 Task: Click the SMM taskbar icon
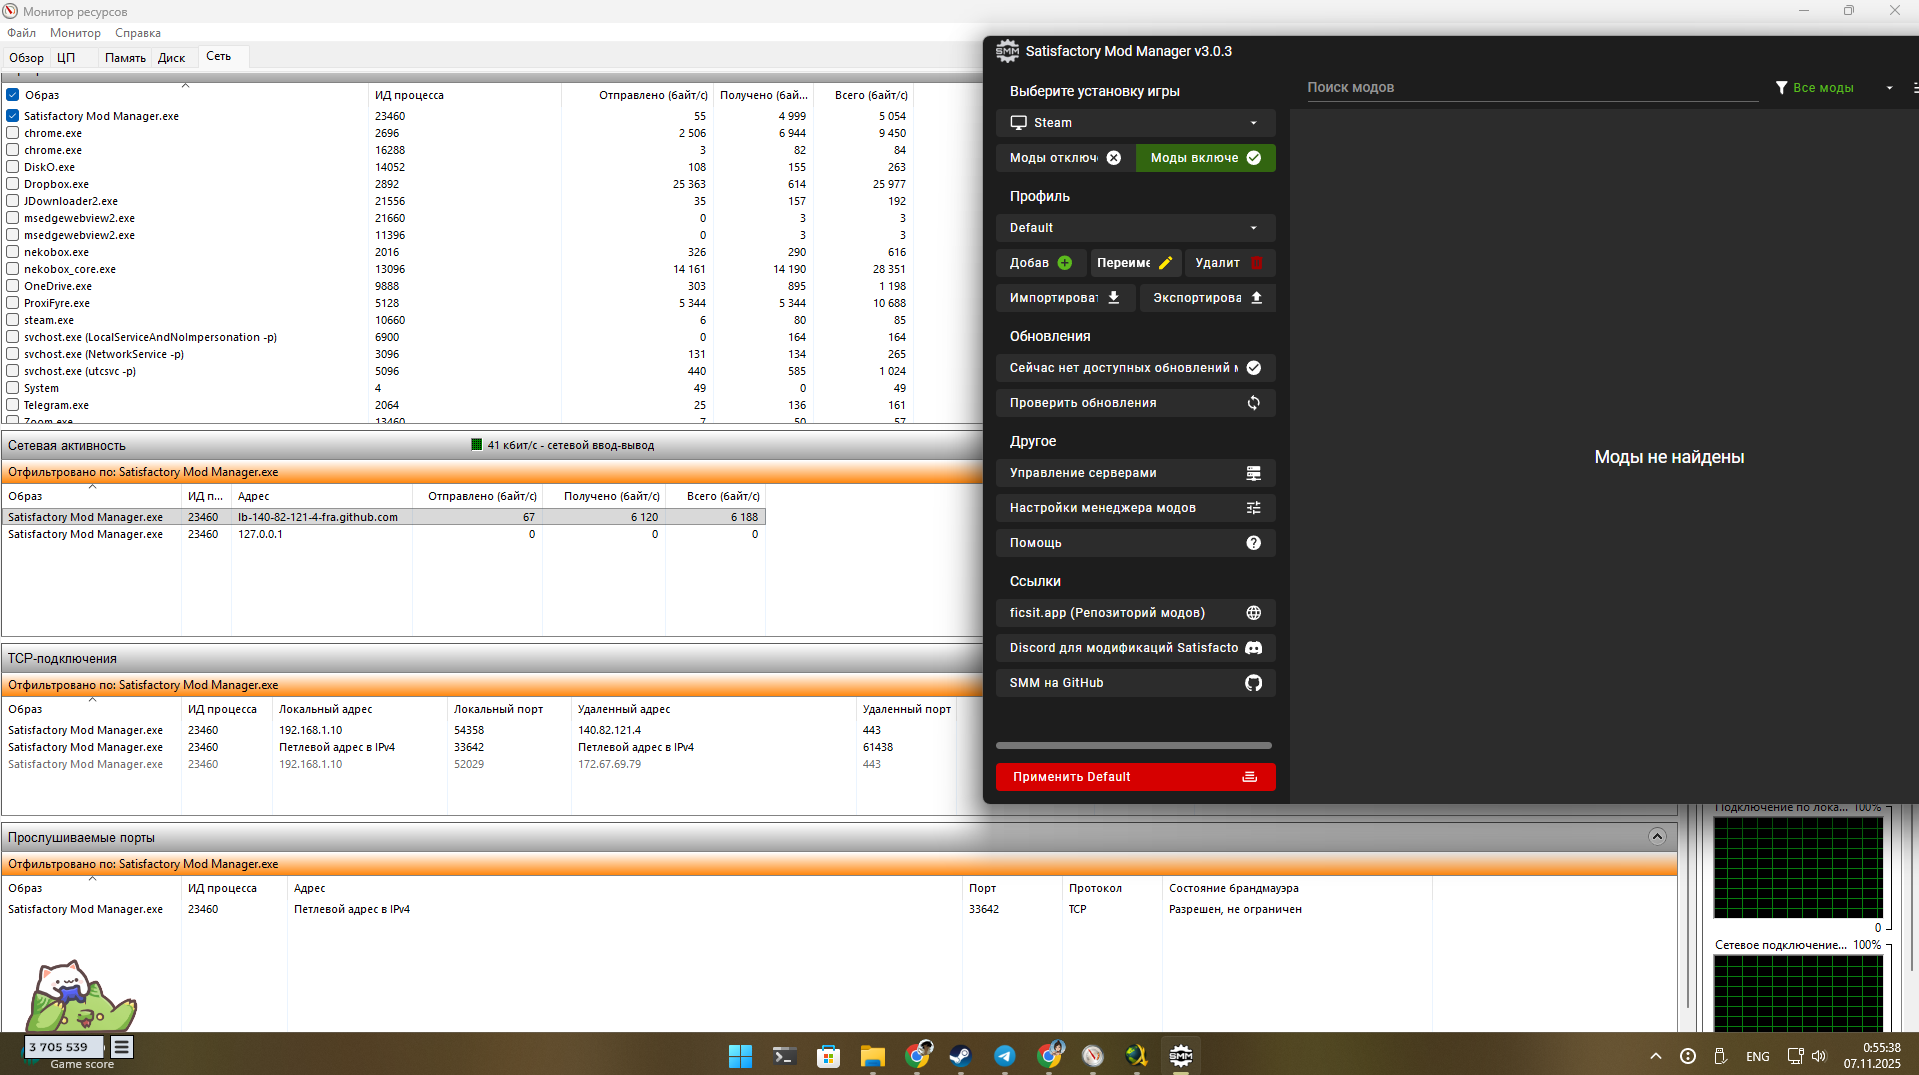[1181, 1056]
